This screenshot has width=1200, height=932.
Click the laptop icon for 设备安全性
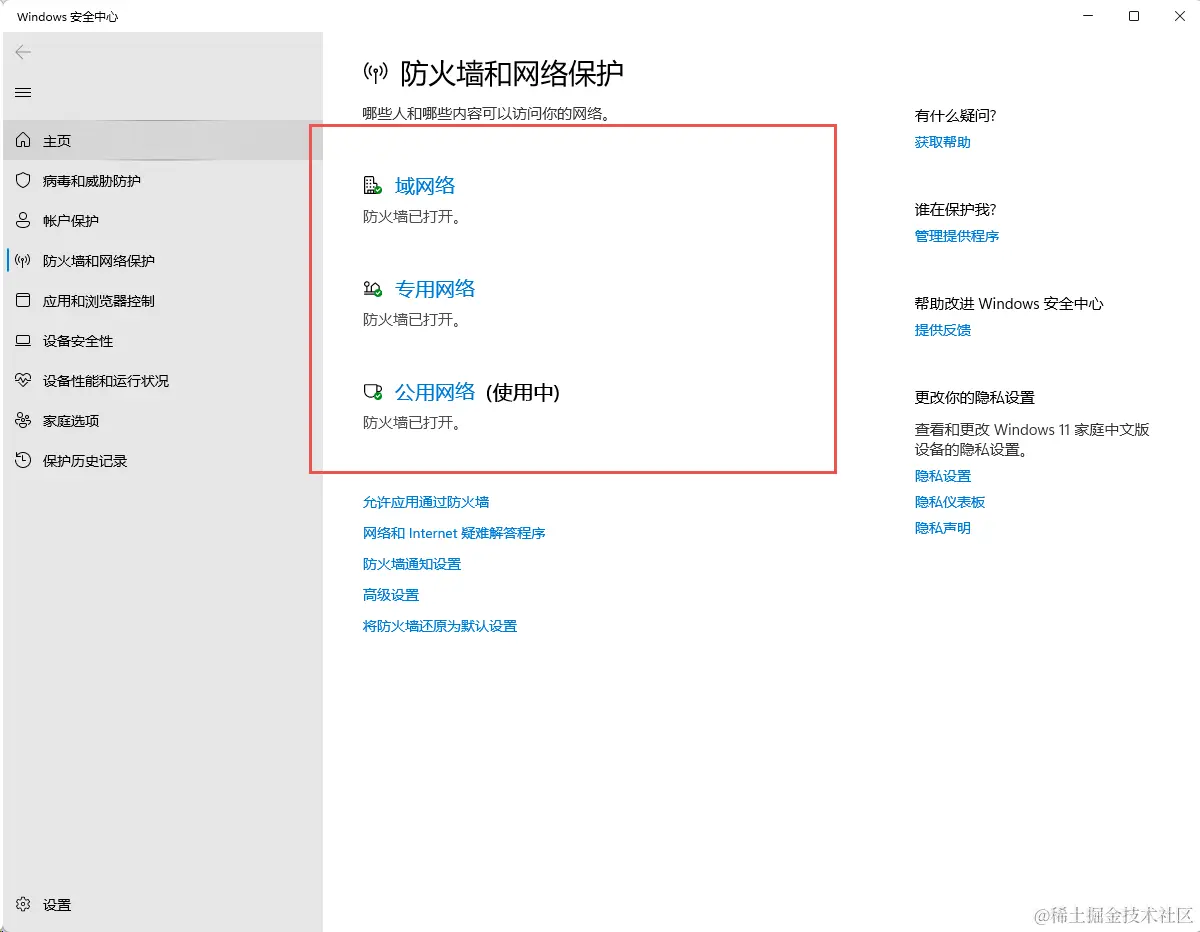pyautogui.click(x=23, y=341)
